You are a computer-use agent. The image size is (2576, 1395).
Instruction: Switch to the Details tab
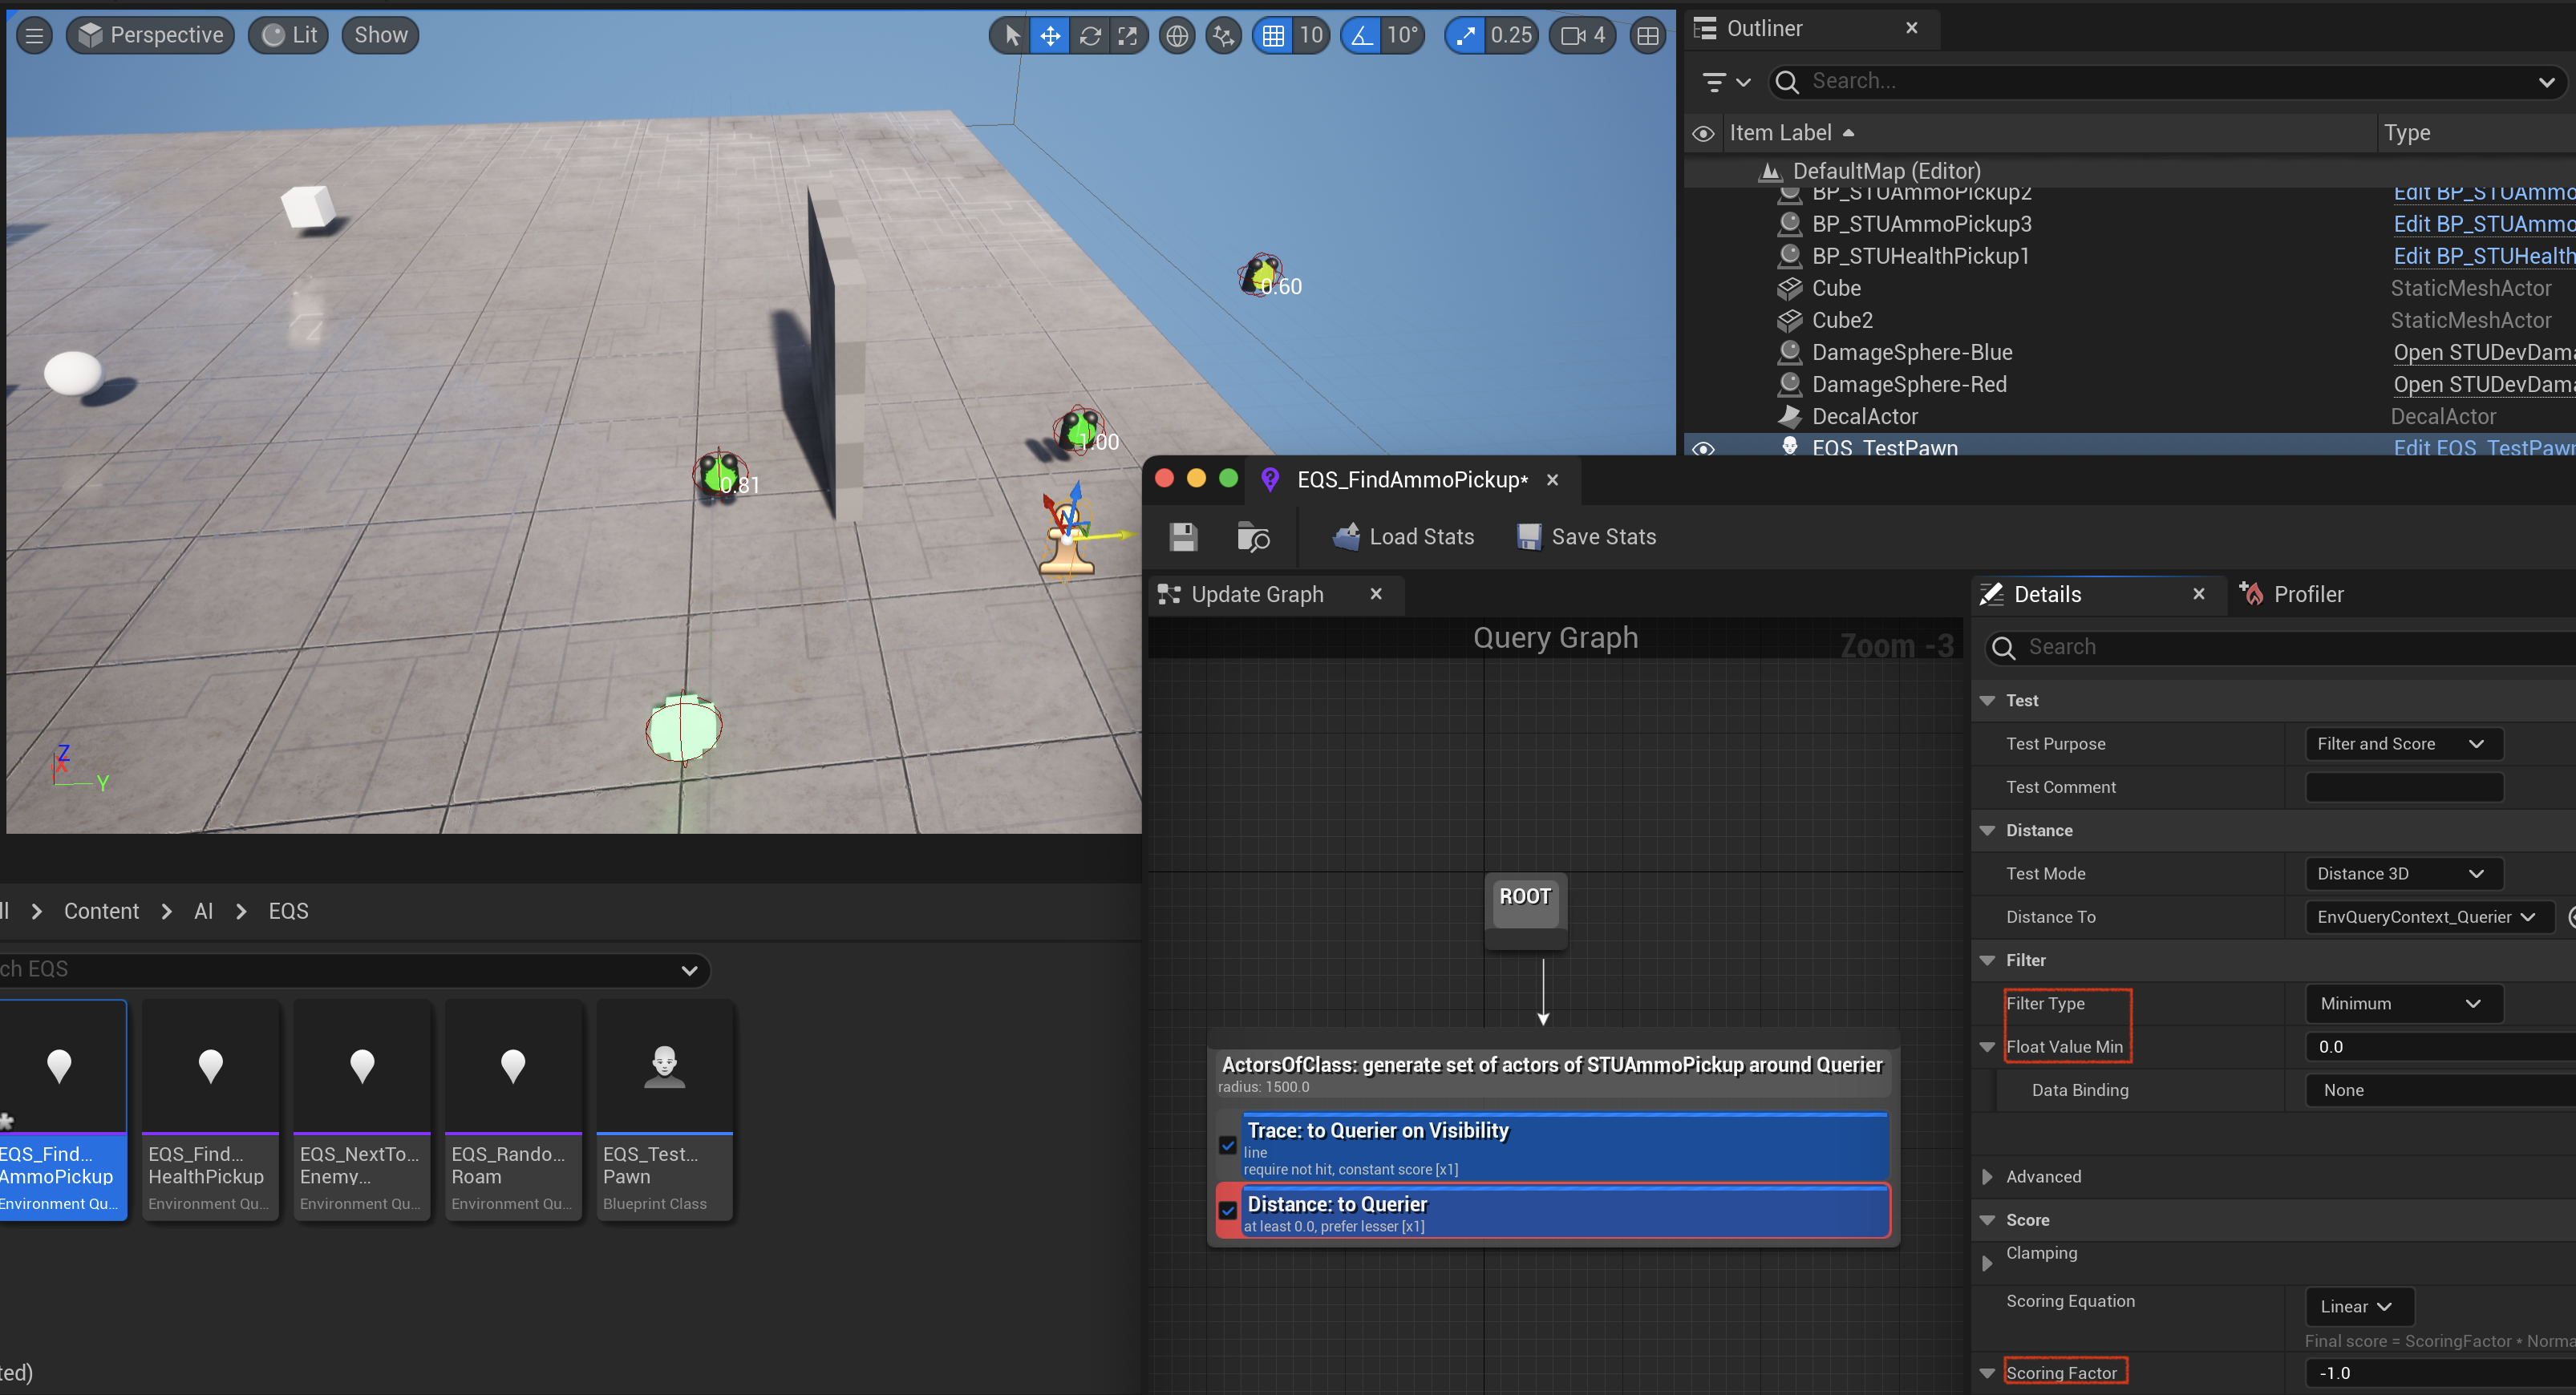[x=2047, y=594]
